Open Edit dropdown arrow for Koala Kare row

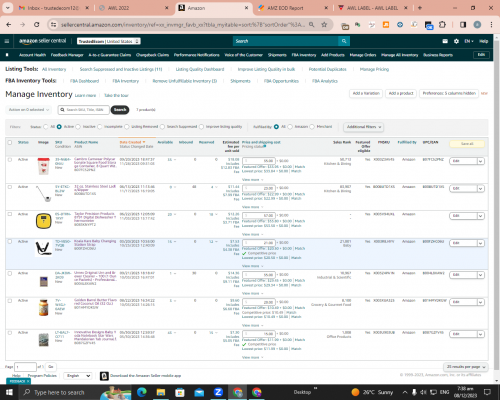[x=480, y=243]
